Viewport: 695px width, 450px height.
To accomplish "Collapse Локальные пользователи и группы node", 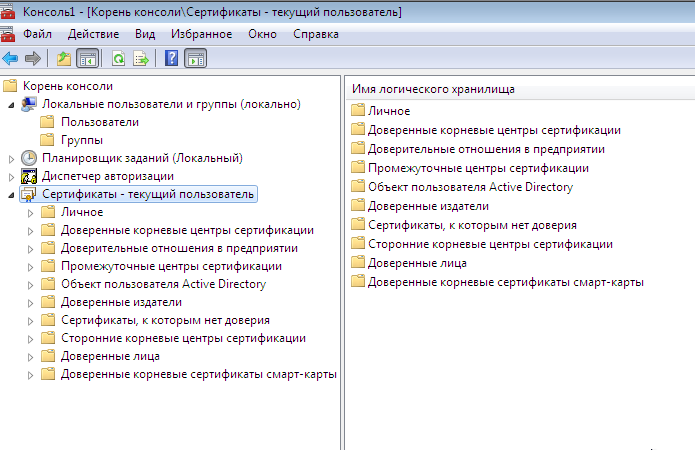I will [x=12, y=106].
